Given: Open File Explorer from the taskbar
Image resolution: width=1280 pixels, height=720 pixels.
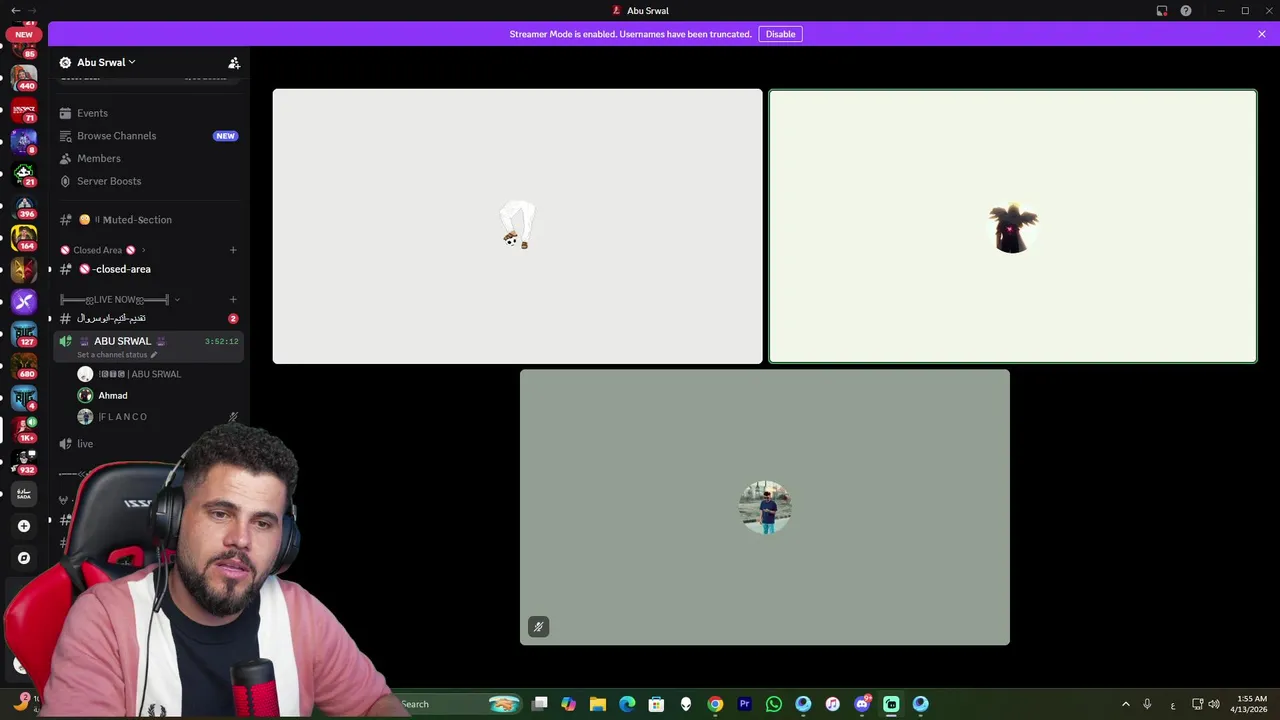Looking at the screenshot, I should pos(598,704).
